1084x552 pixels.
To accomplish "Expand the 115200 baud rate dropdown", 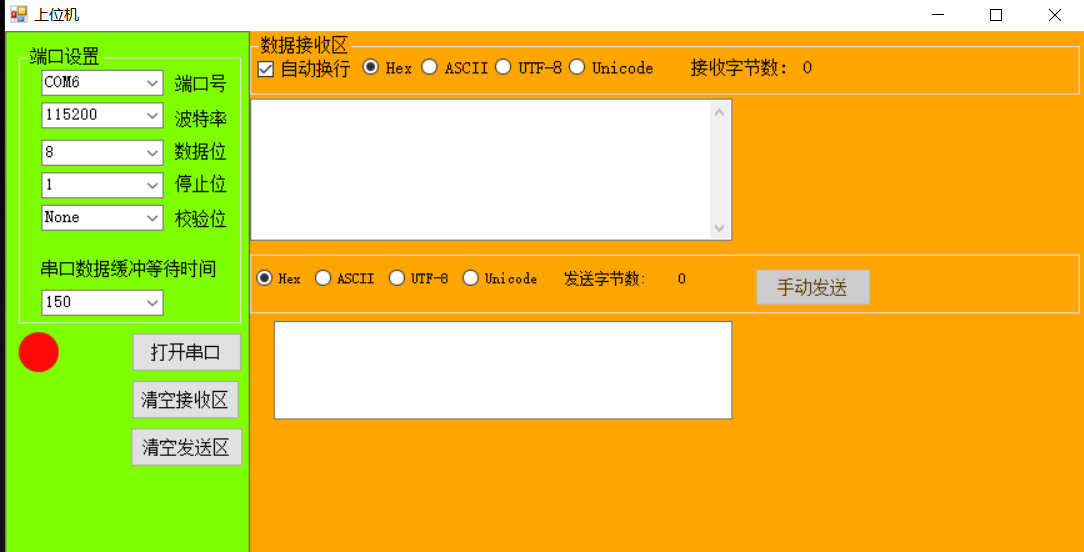I will [x=102, y=116].
